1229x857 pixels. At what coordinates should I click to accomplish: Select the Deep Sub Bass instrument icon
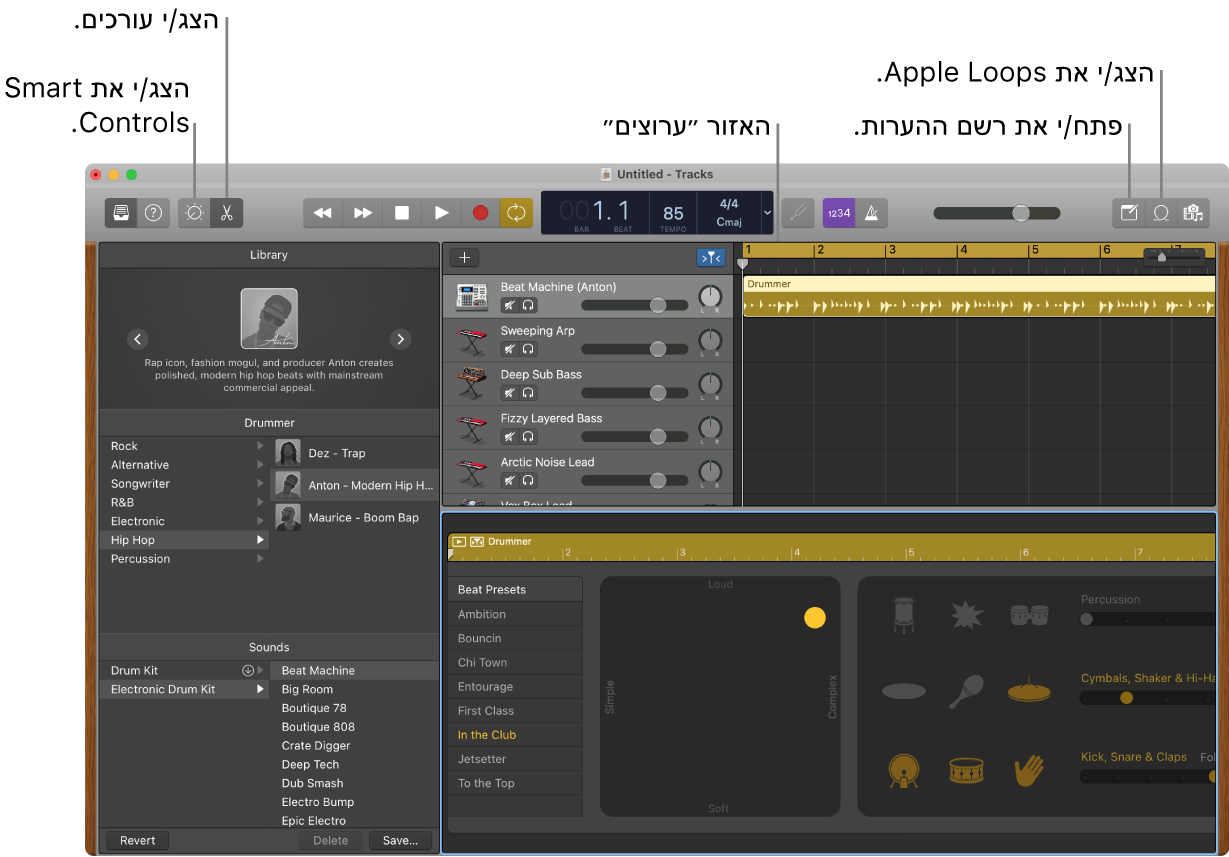[x=471, y=385]
